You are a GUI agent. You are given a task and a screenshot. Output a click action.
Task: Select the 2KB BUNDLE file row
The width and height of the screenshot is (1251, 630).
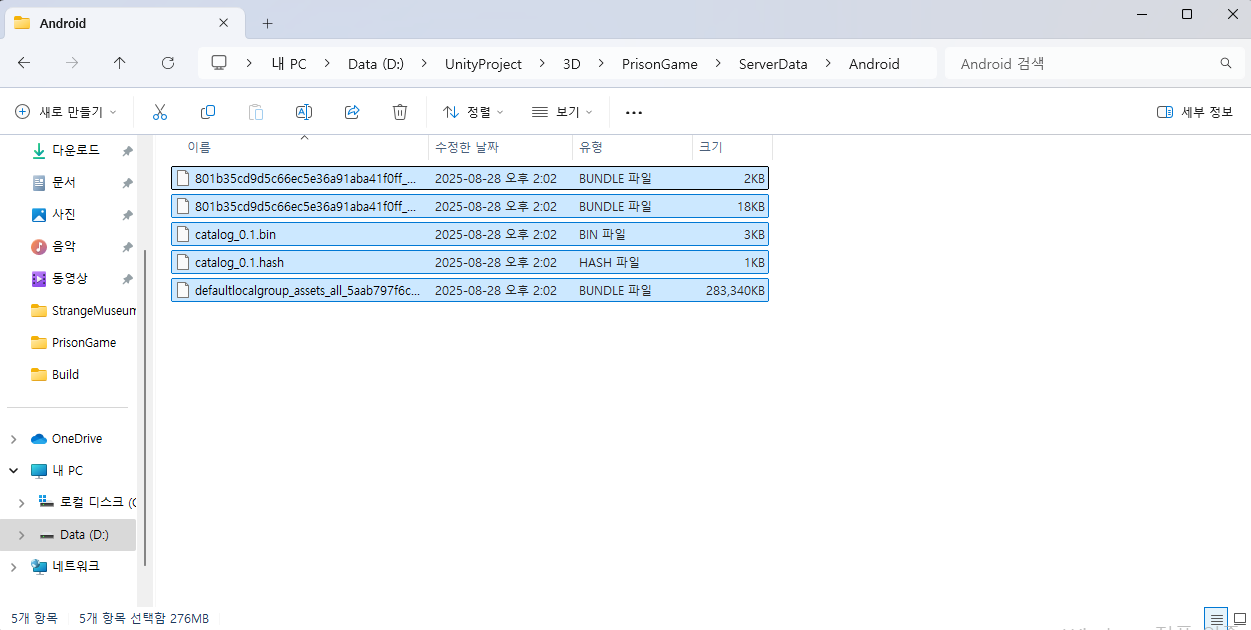pyautogui.click(x=470, y=178)
